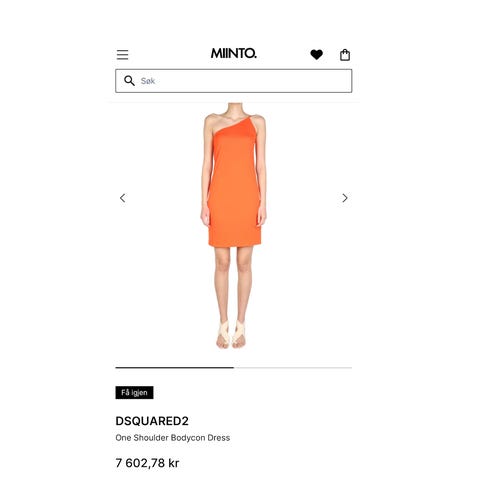Viewport: 480px width, 480px height.
Task: Open the hamburger navigation menu
Action: (122, 54)
